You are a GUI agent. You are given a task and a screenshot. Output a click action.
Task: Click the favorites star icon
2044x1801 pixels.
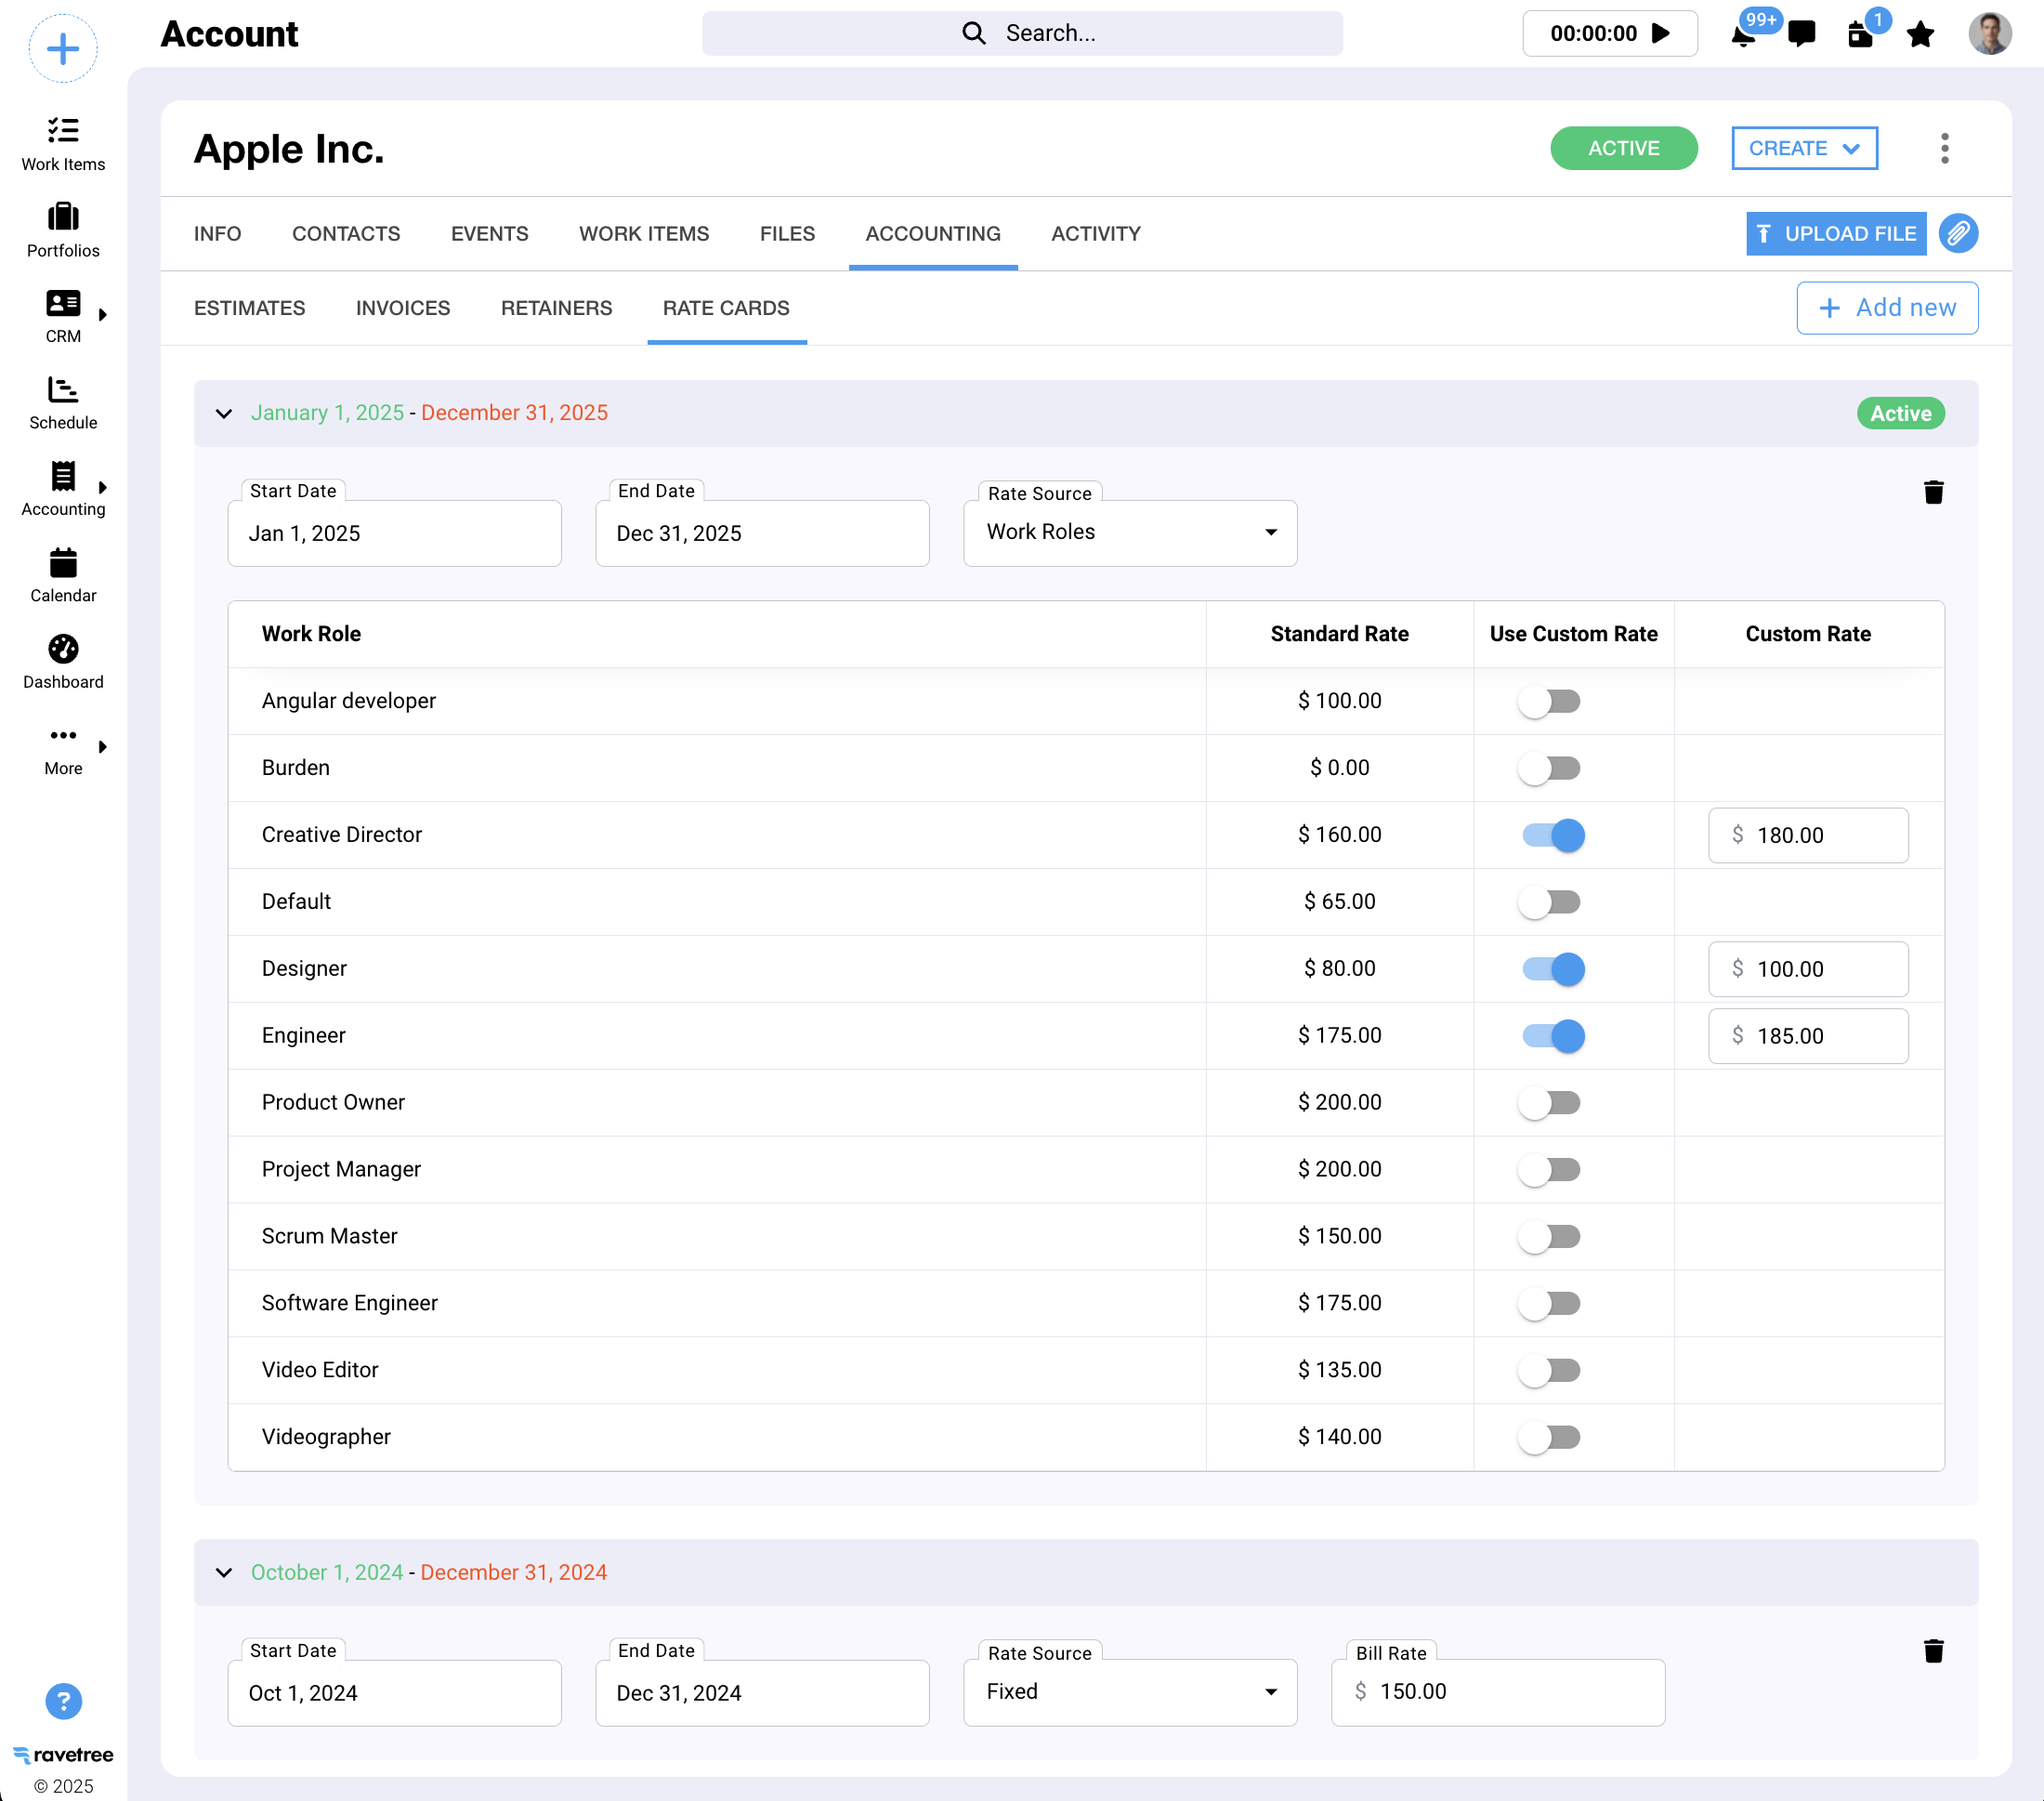pos(1919,35)
